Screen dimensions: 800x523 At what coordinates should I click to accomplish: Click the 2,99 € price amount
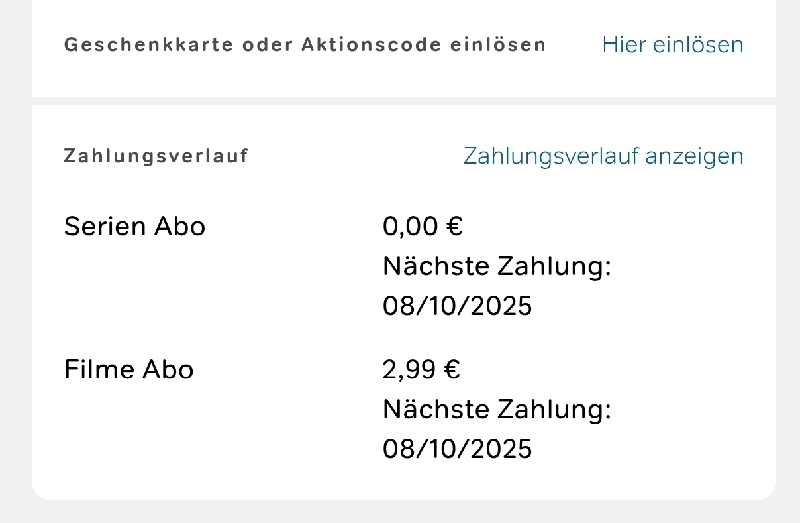421,370
